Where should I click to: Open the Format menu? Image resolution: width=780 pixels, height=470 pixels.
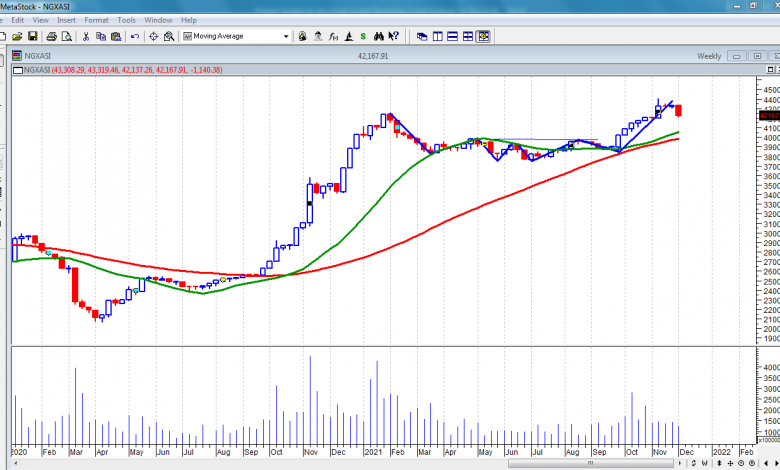click(x=96, y=20)
